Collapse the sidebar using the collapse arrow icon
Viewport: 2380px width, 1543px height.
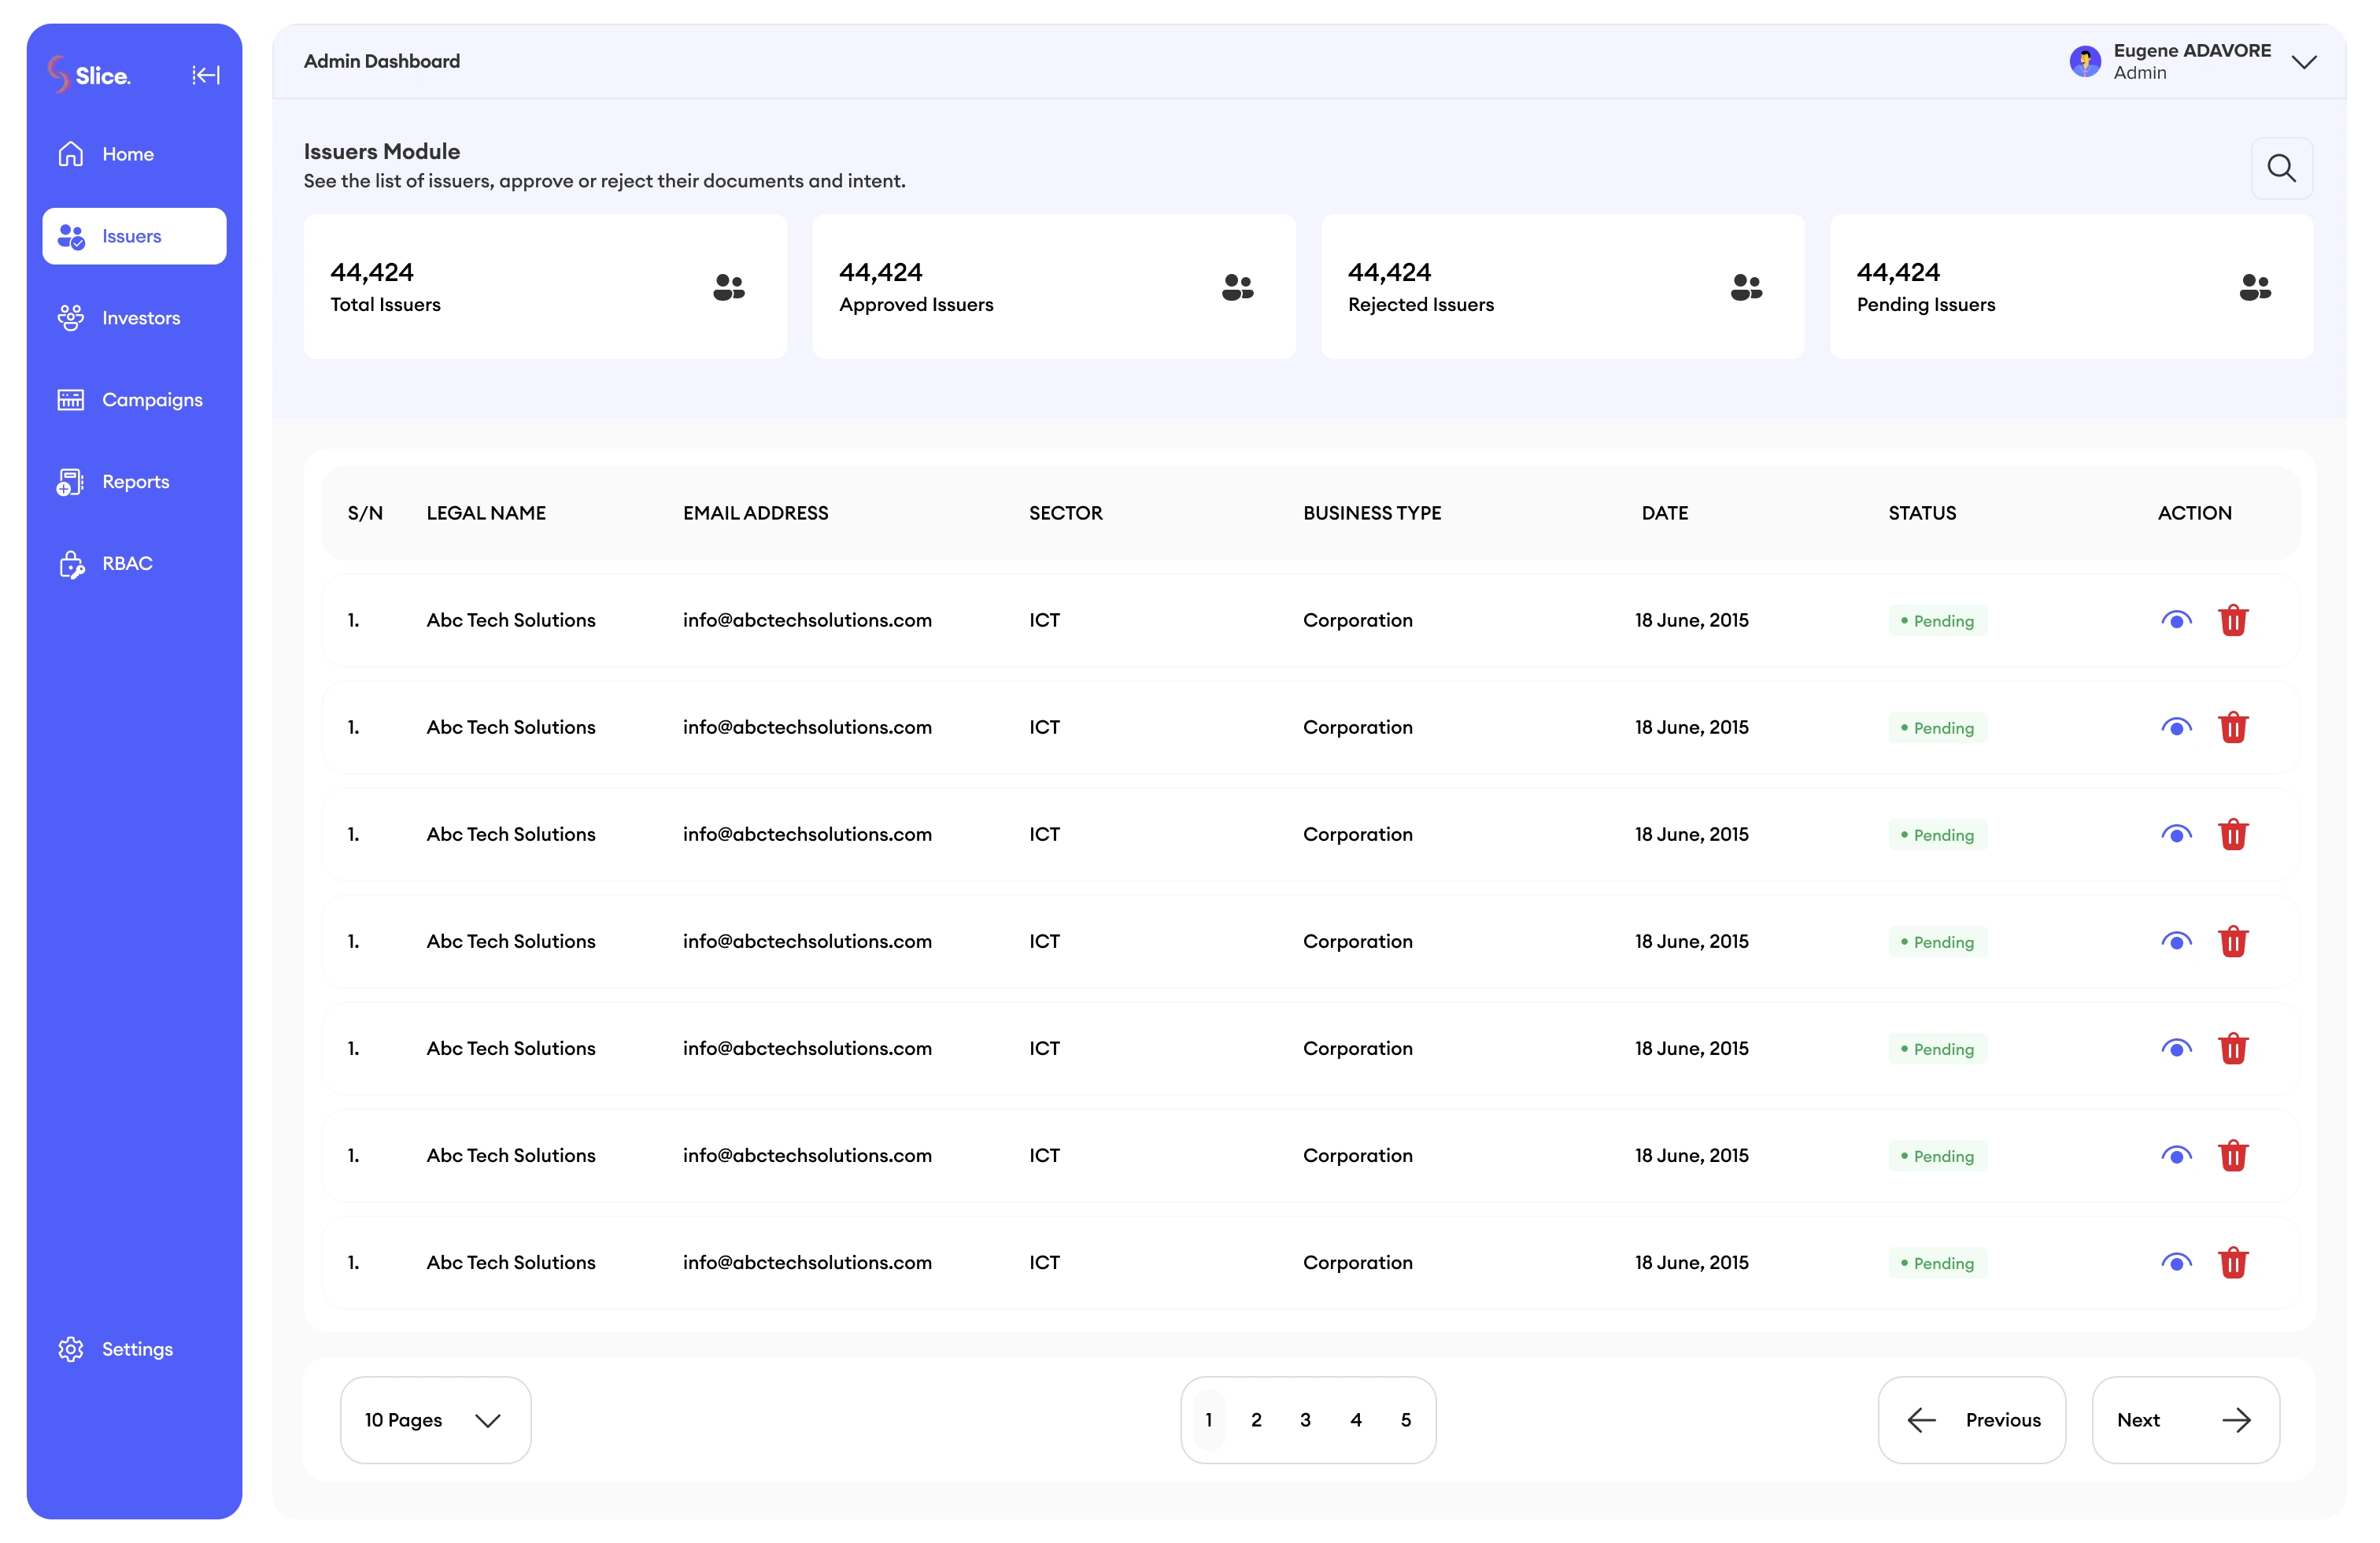(206, 75)
